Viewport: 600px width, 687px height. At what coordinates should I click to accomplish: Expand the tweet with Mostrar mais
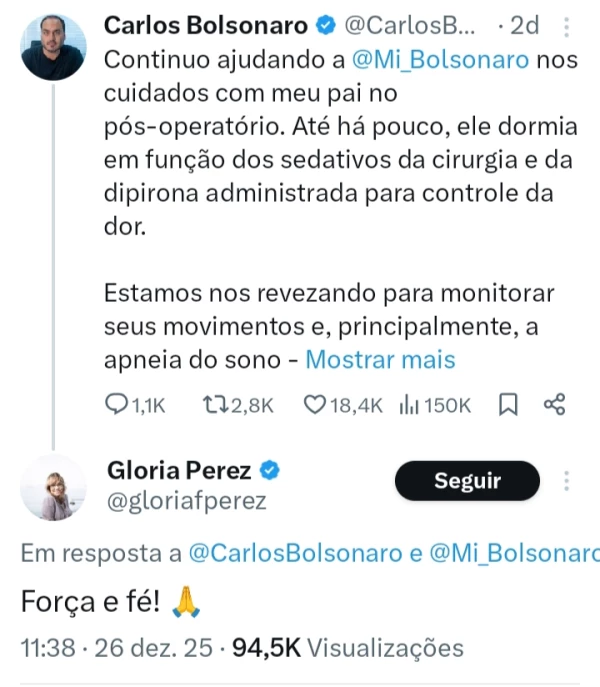click(380, 360)
